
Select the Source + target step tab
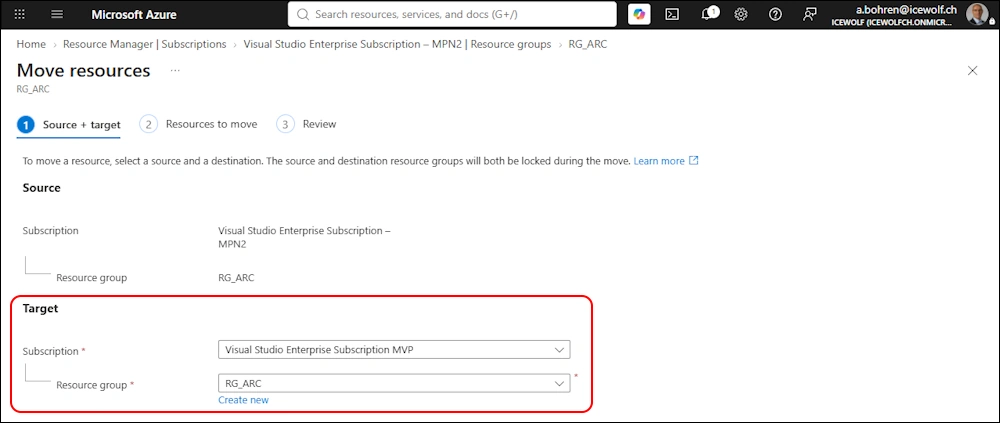[69, 125]
